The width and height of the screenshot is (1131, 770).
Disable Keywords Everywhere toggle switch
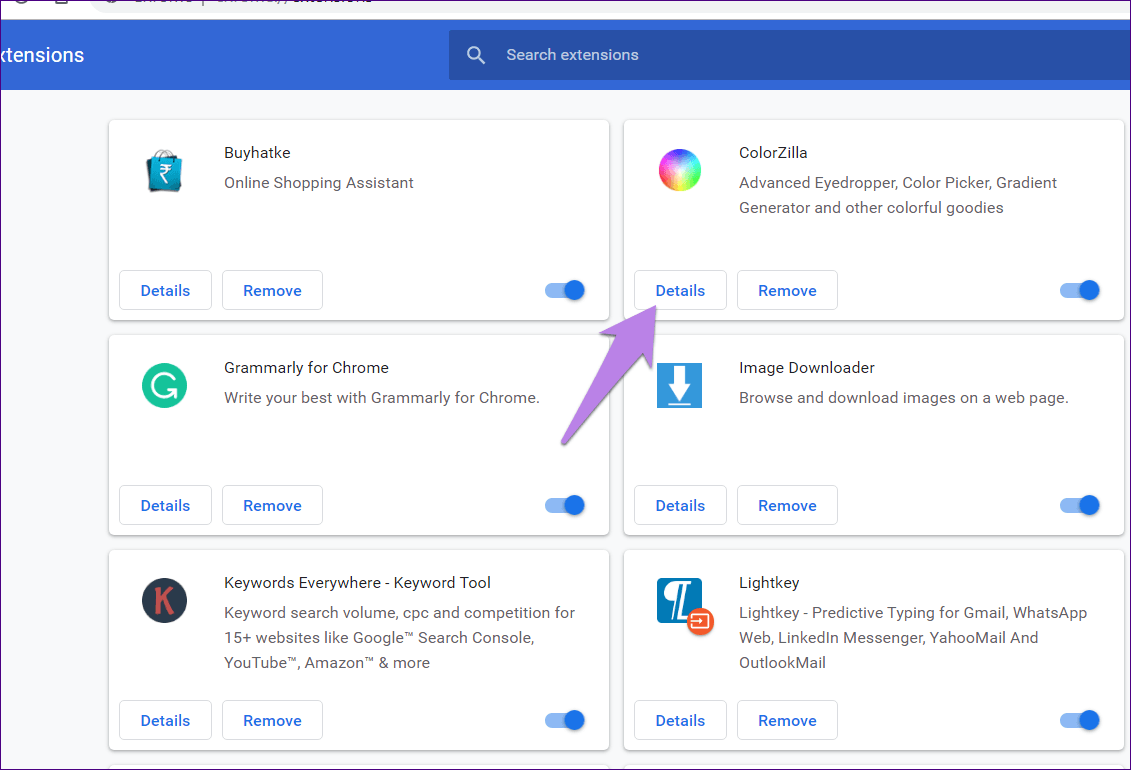click(565, 720)
